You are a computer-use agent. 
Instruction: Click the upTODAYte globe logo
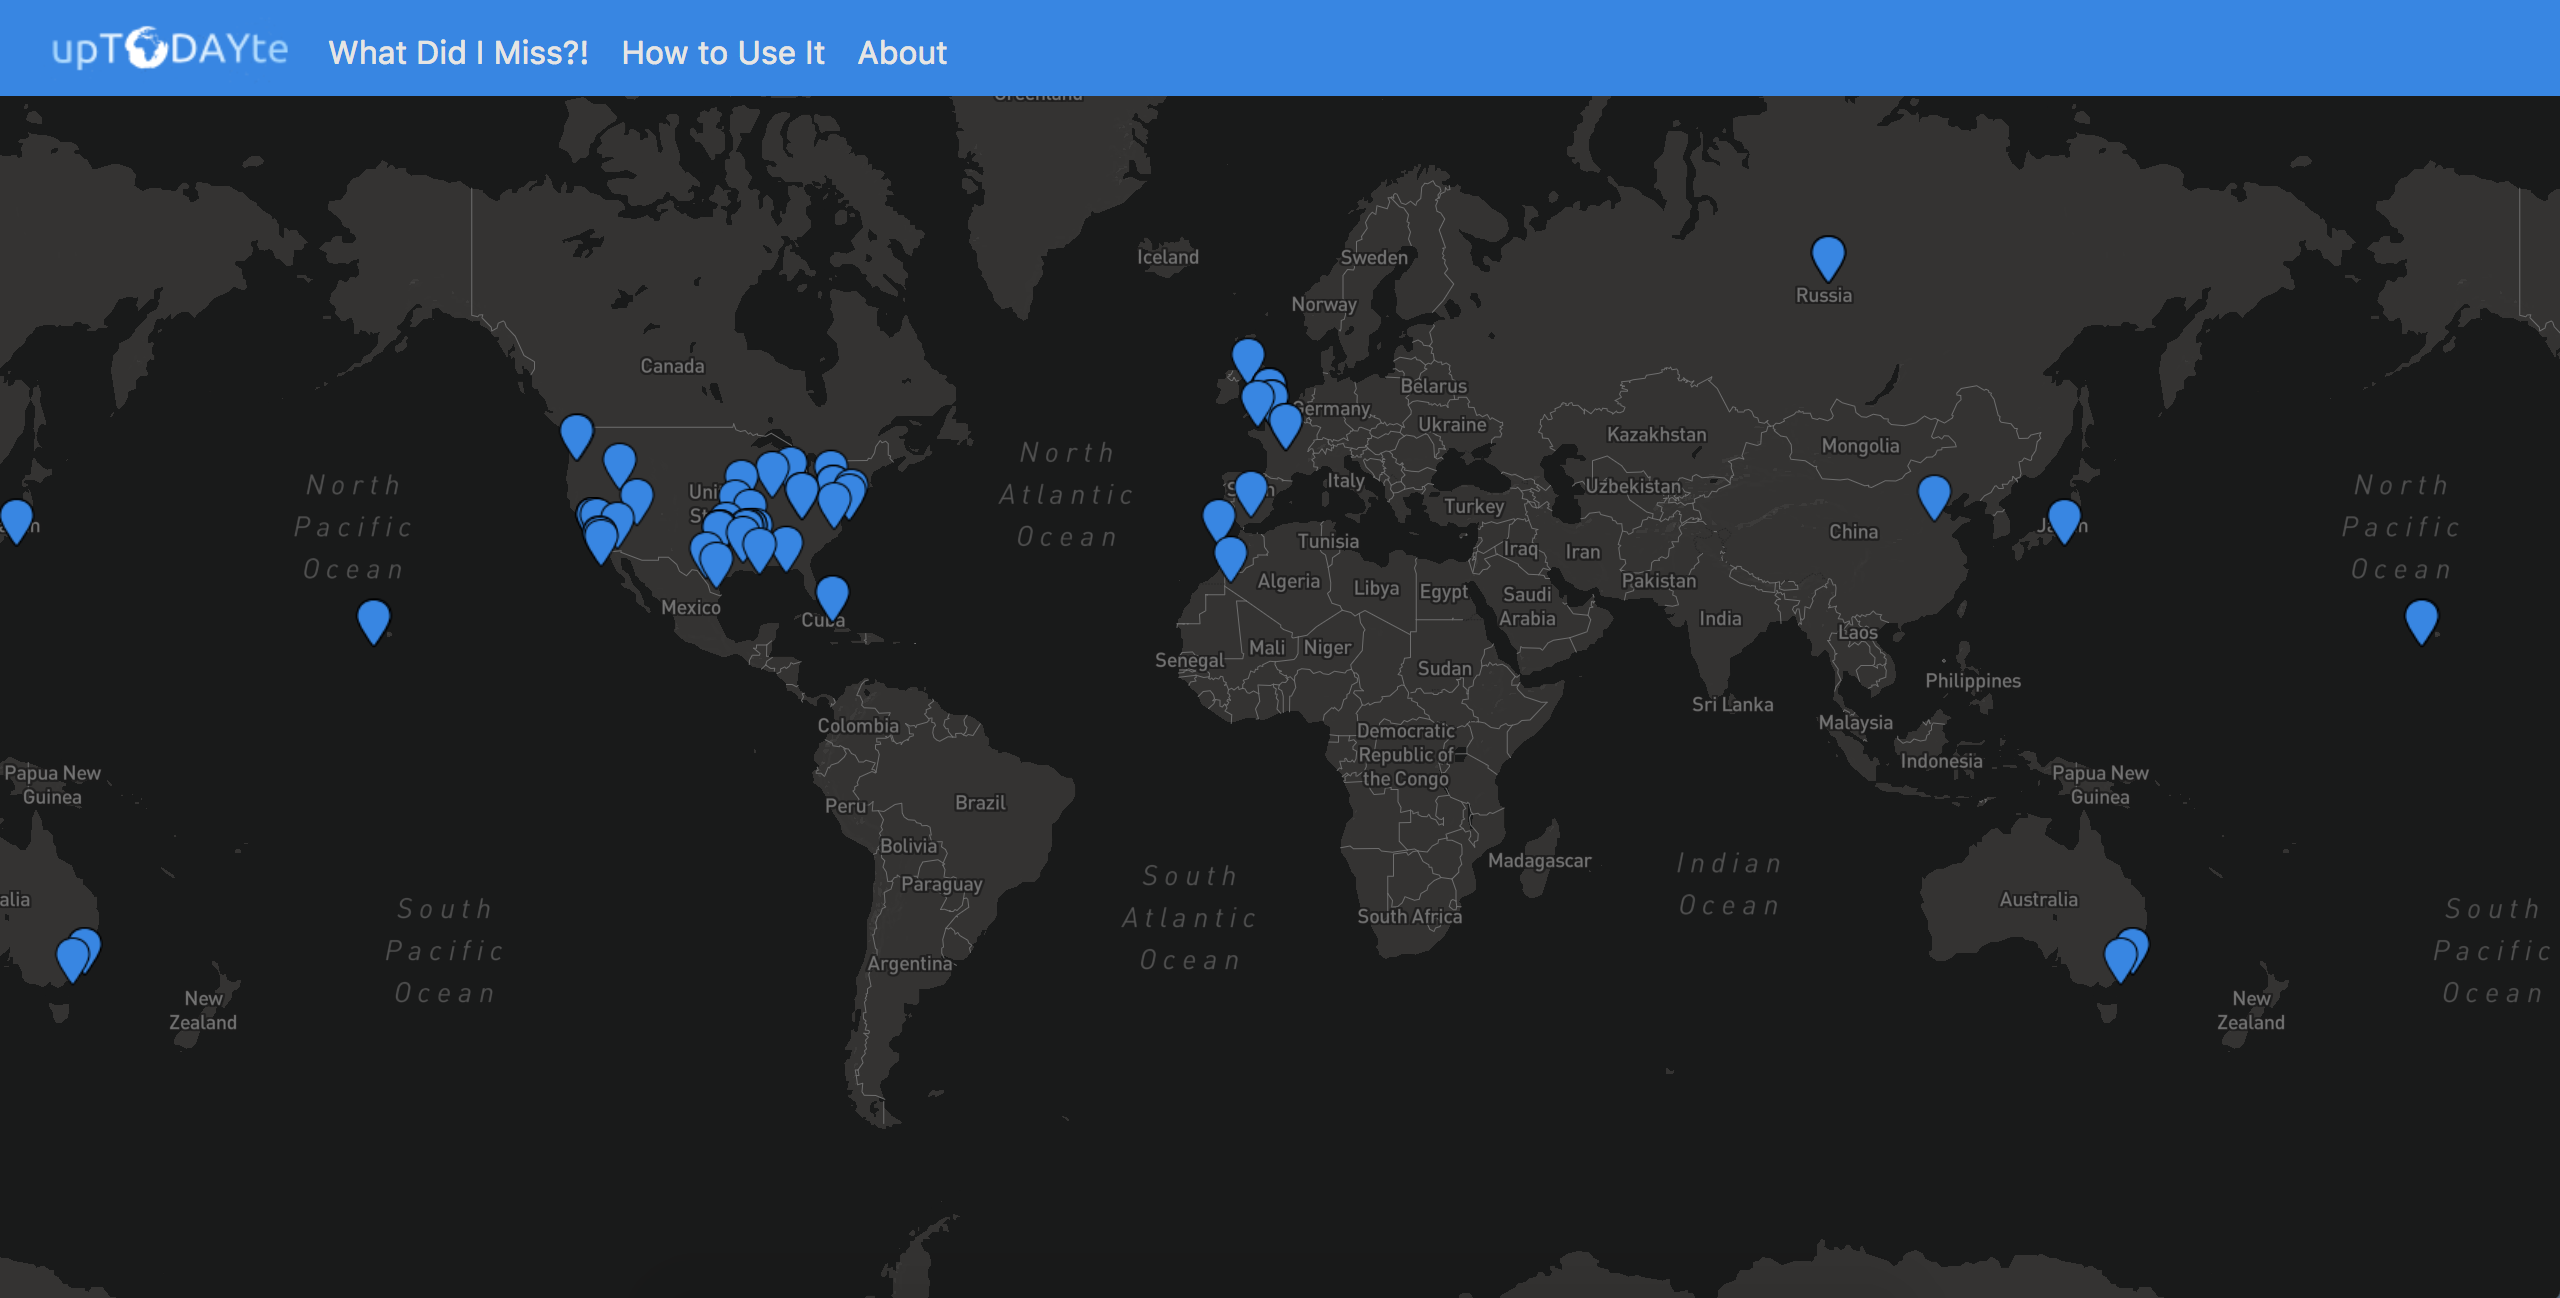coord(169,49)
